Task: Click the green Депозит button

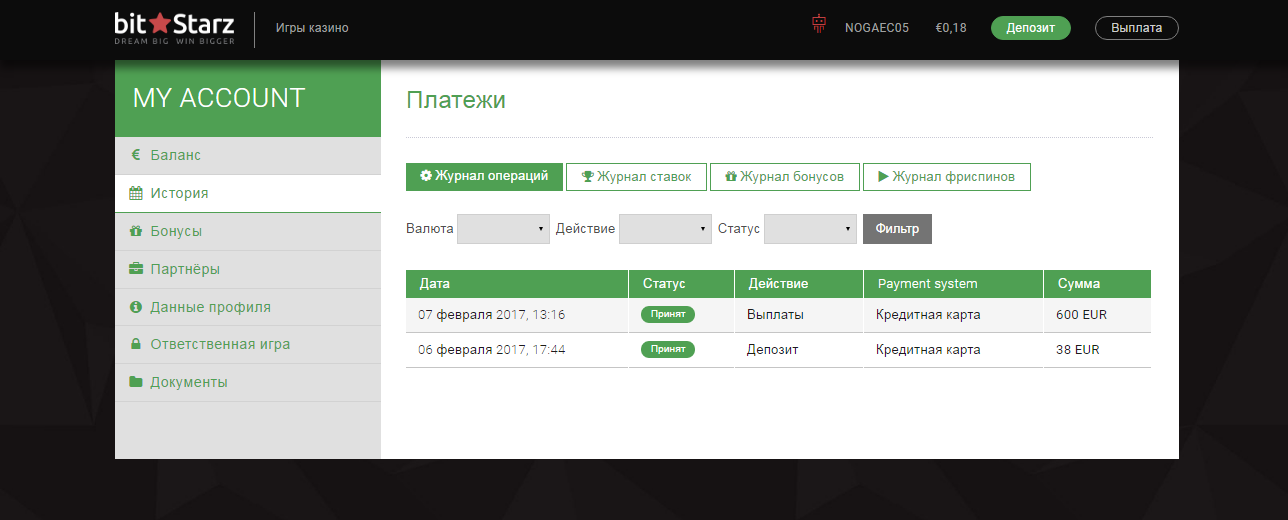Action: click(x=1031, y=28)
